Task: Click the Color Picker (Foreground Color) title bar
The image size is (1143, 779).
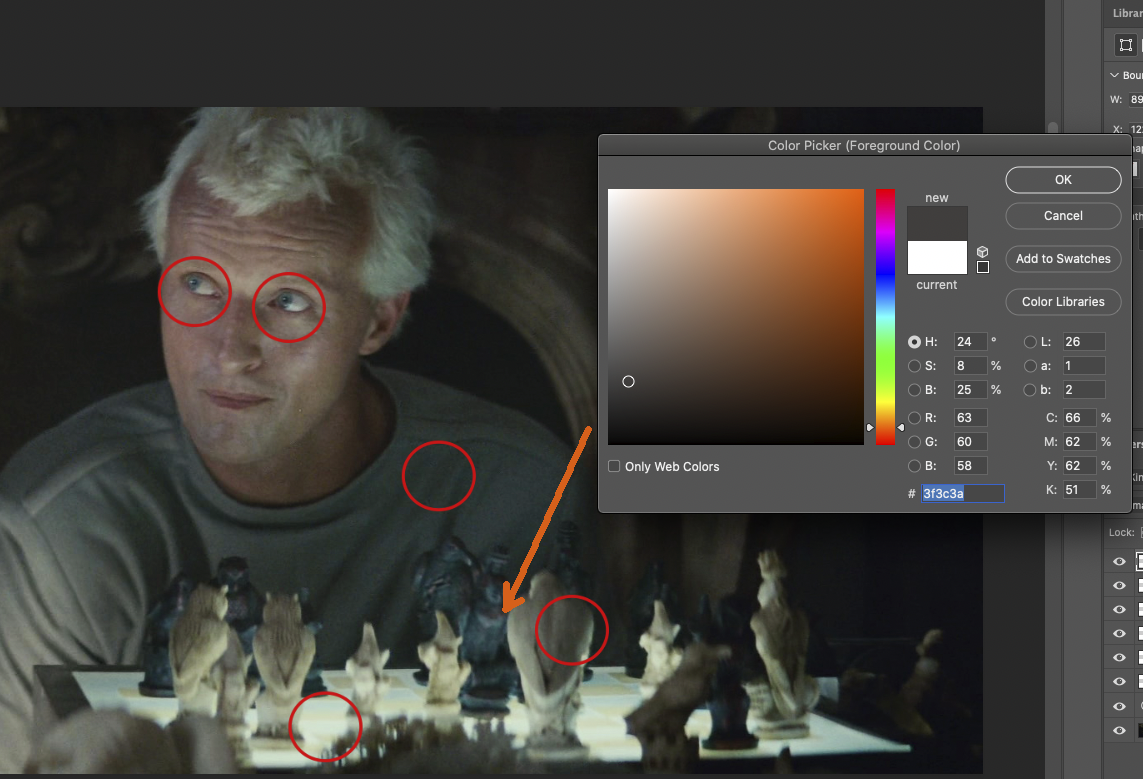Action: point(864,146)
